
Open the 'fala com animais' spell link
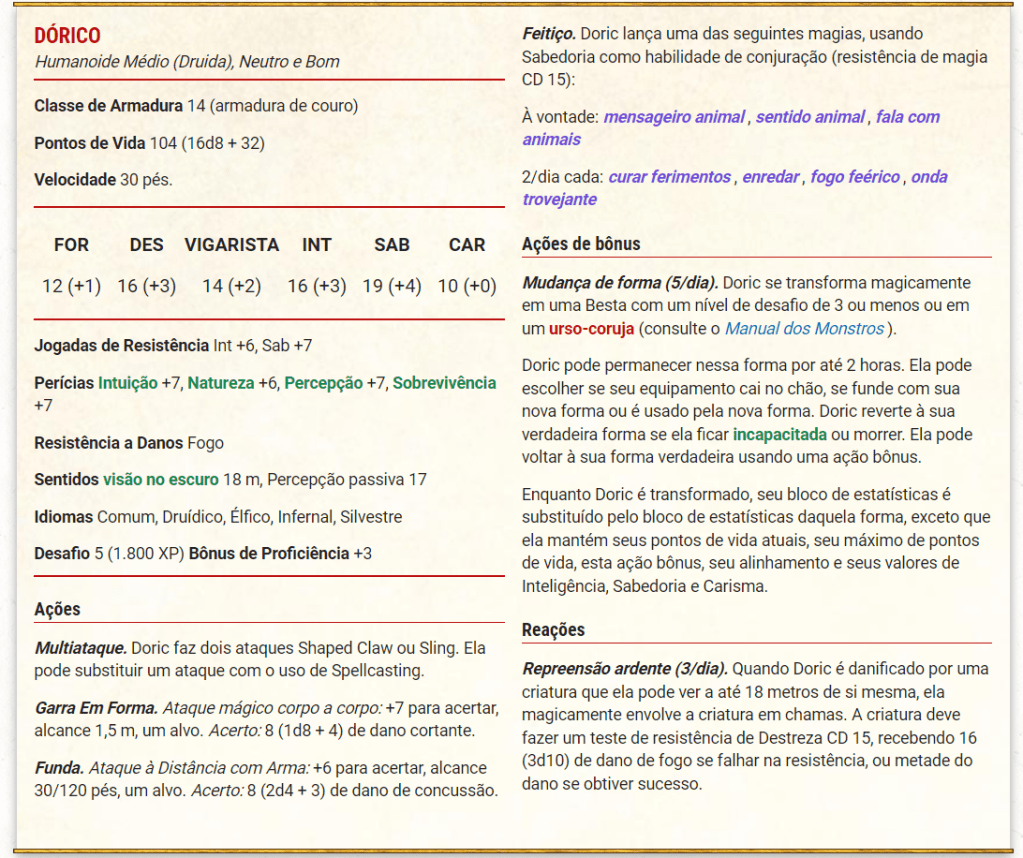(908, 117)
